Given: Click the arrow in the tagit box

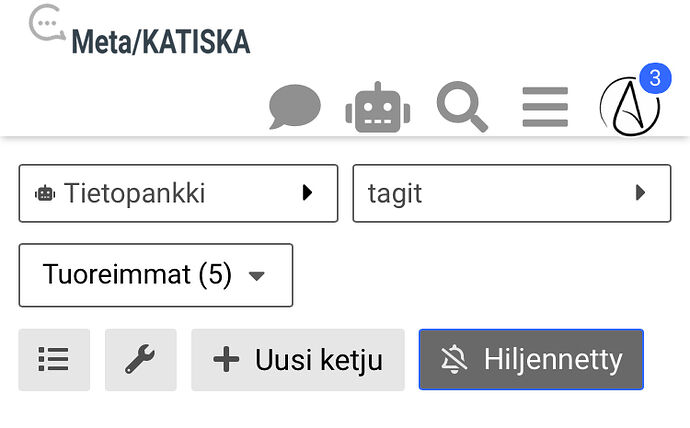Looking at the screenshot, I should (x=641, y=193).
